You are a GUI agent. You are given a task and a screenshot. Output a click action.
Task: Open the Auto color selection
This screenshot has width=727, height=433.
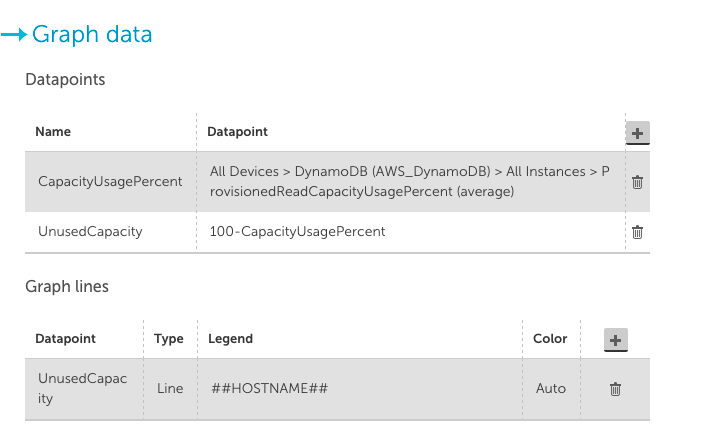pyautogui.click(x=551, y=388)
